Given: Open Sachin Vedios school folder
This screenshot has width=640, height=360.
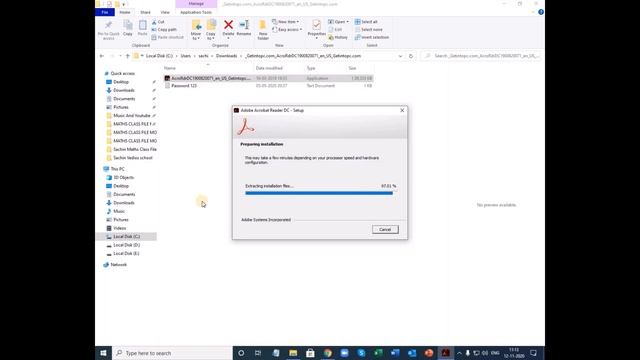Looking at the screenshot, I should point(133,158).
